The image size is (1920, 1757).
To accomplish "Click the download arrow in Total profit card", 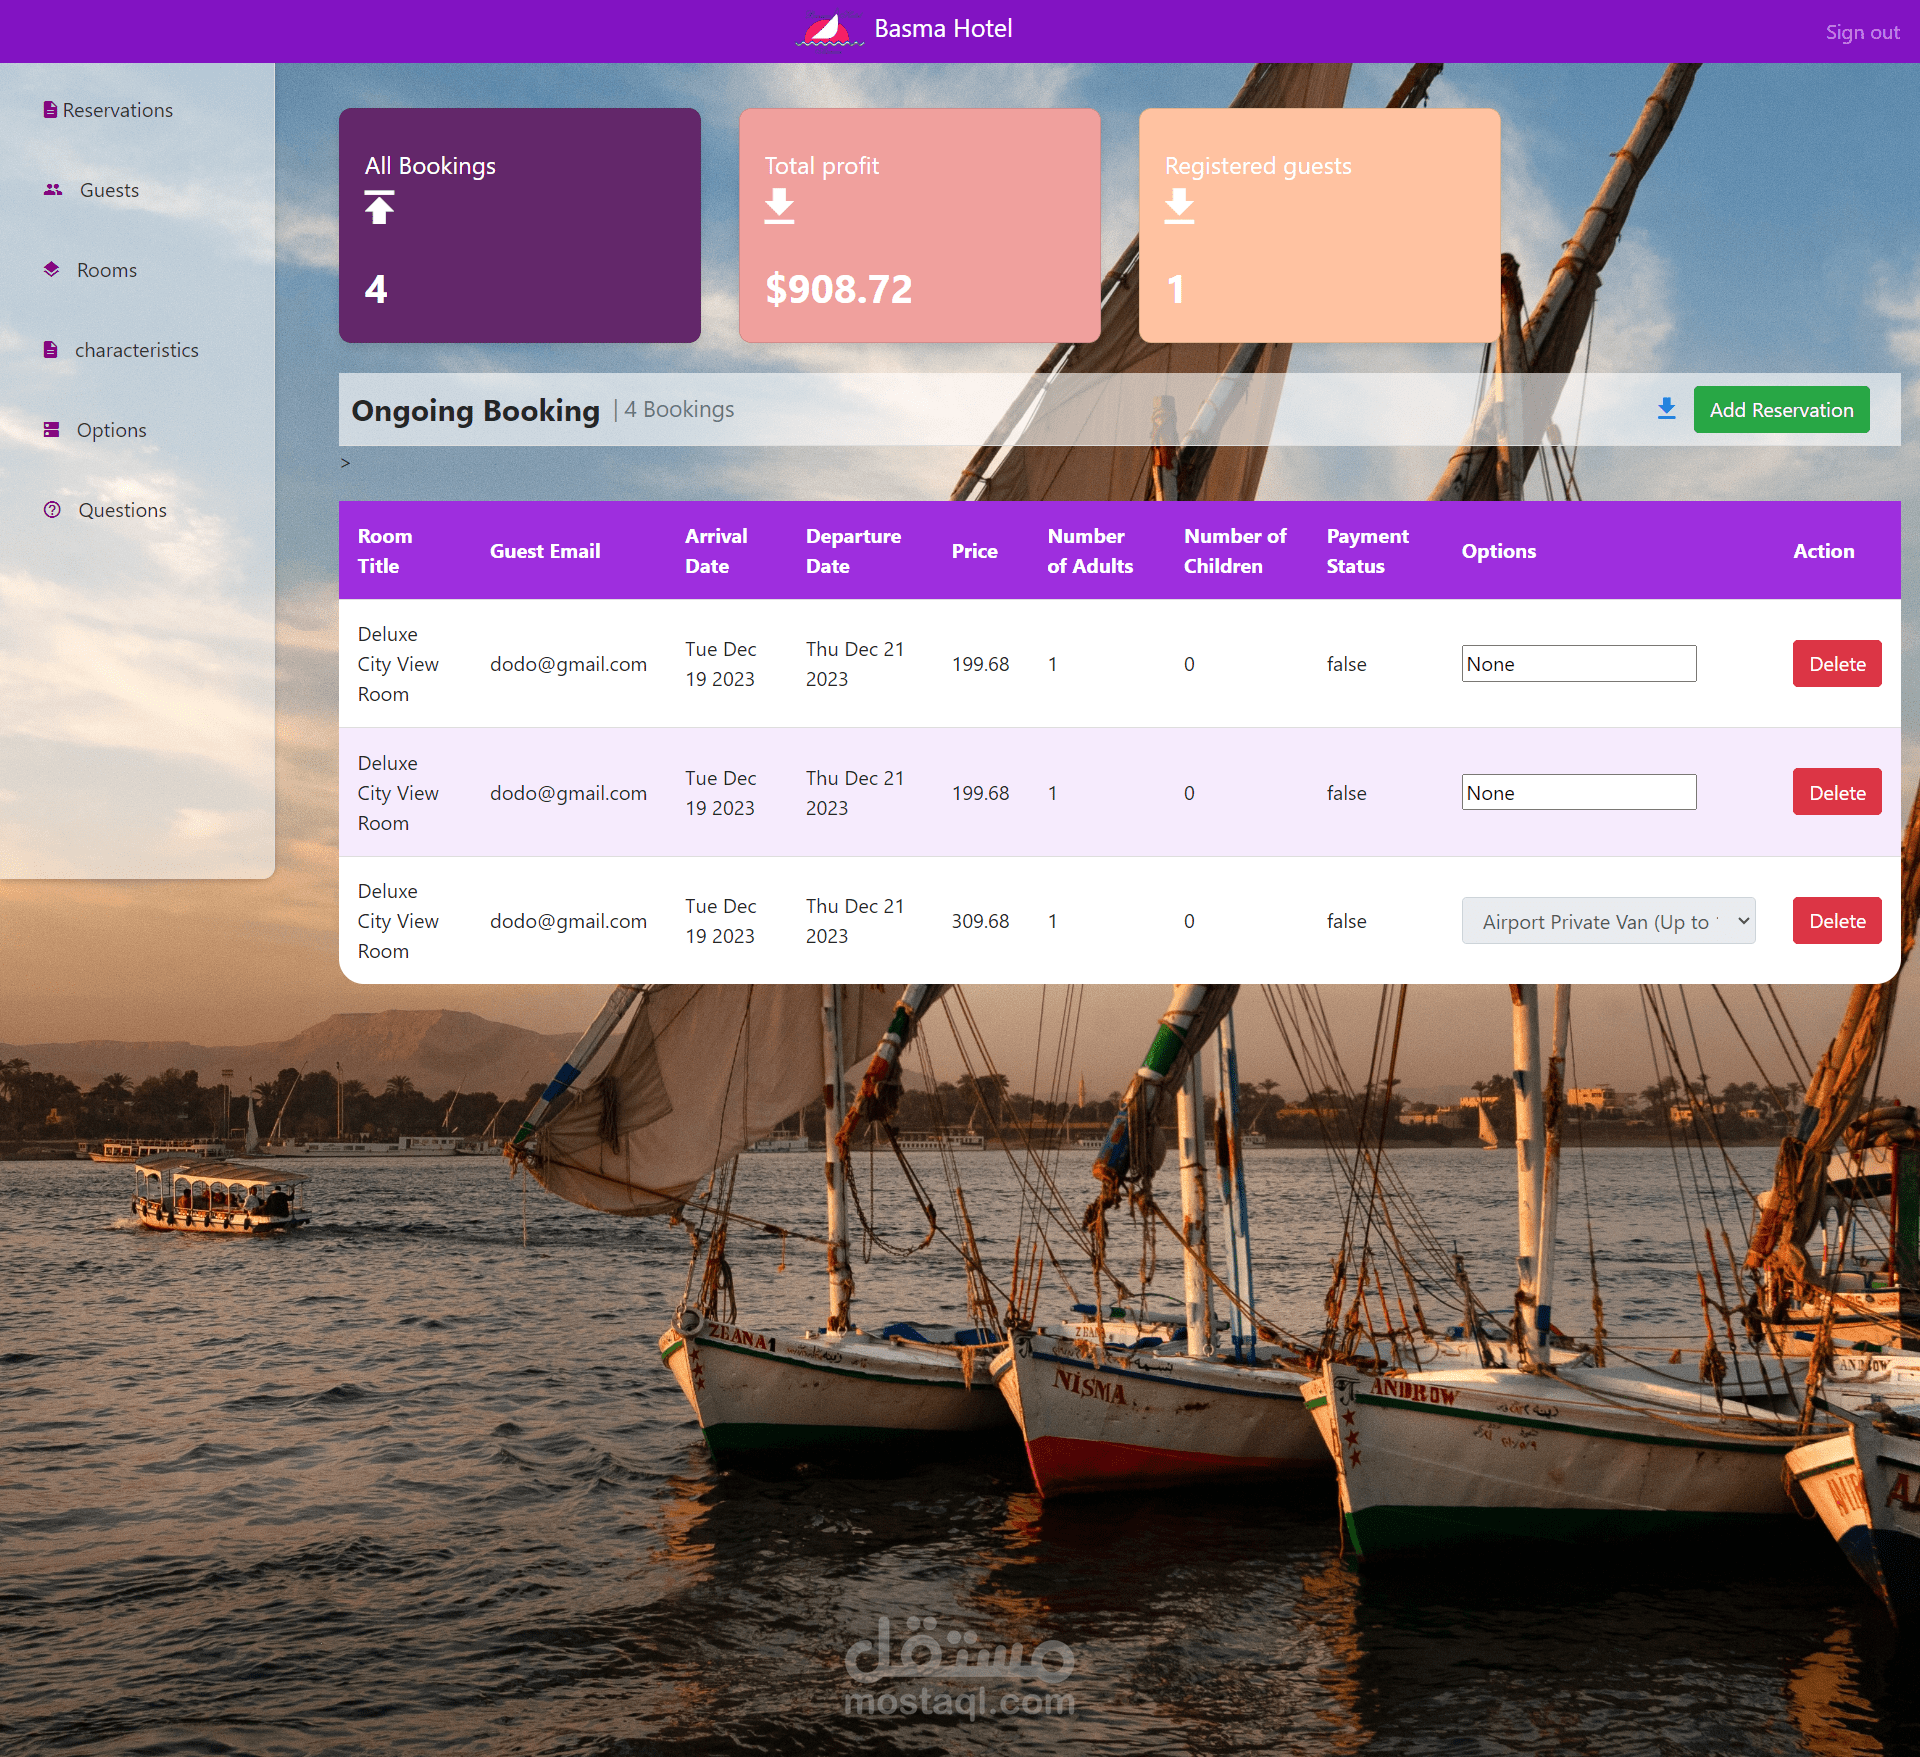I will click(x=779, y=206).
